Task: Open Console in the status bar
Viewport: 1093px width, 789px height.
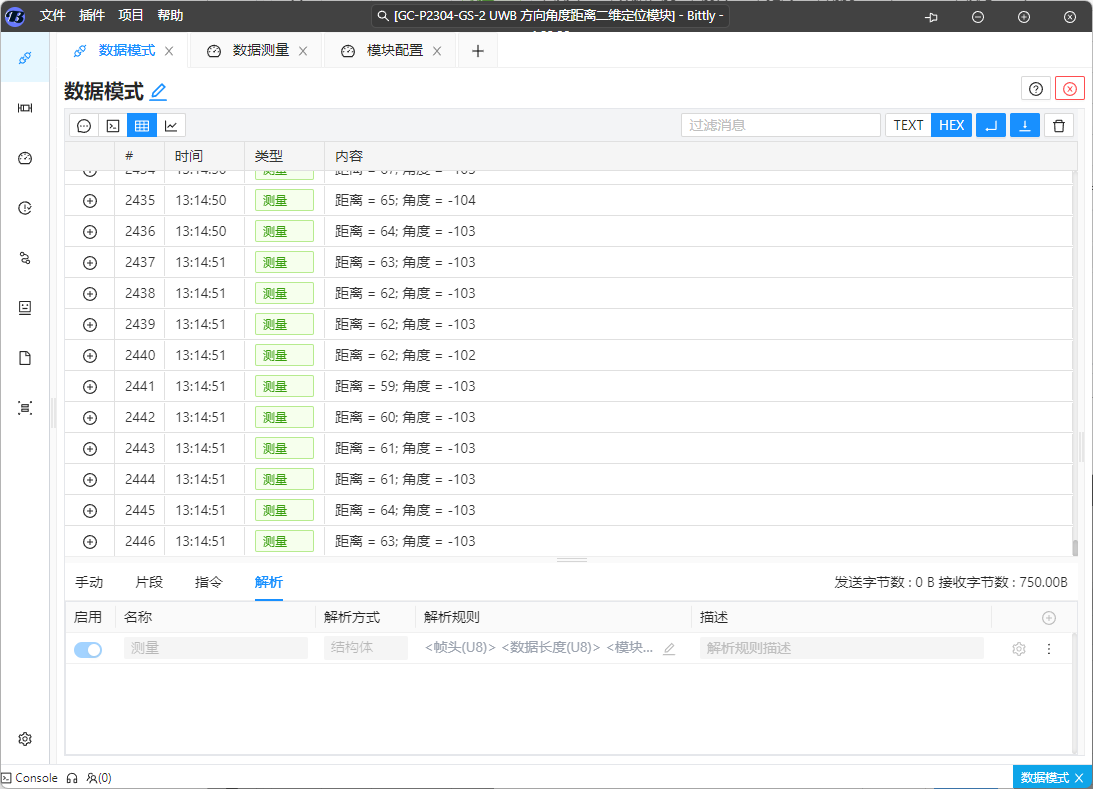Action: pos(30,778)
